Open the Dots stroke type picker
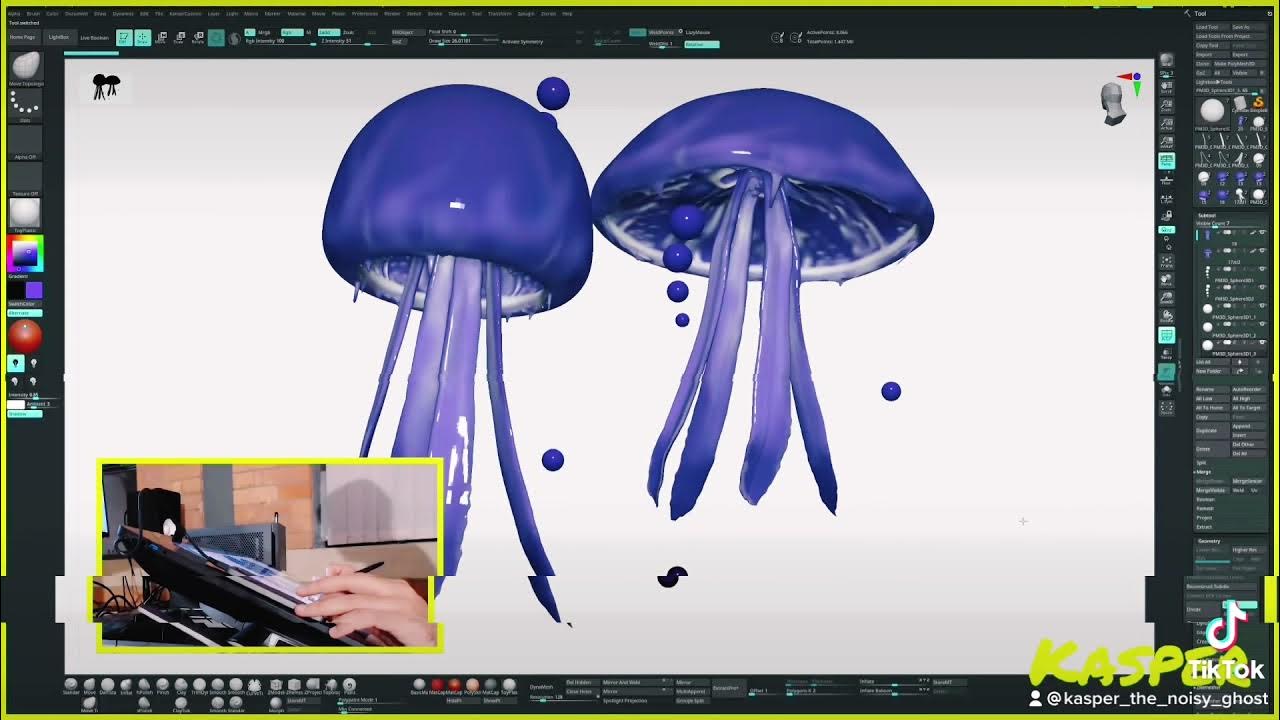The height and width of the screenshot is (720, 1280). click(x=25, y=103)
